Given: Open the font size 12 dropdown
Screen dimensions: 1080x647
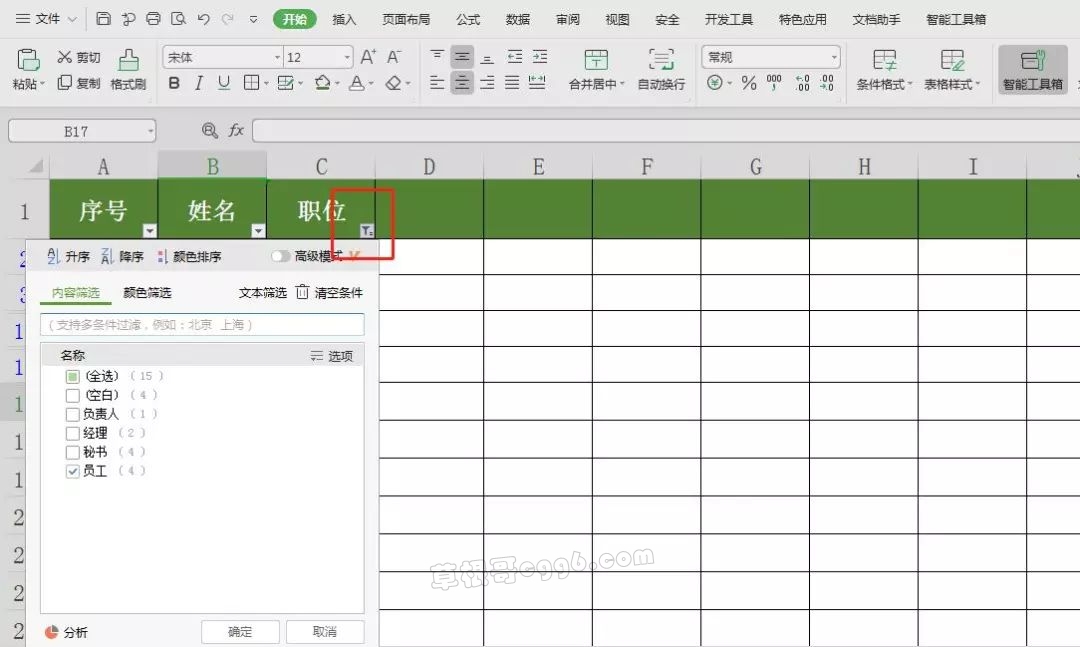Looking at the screenshot, I should point(347,57).
